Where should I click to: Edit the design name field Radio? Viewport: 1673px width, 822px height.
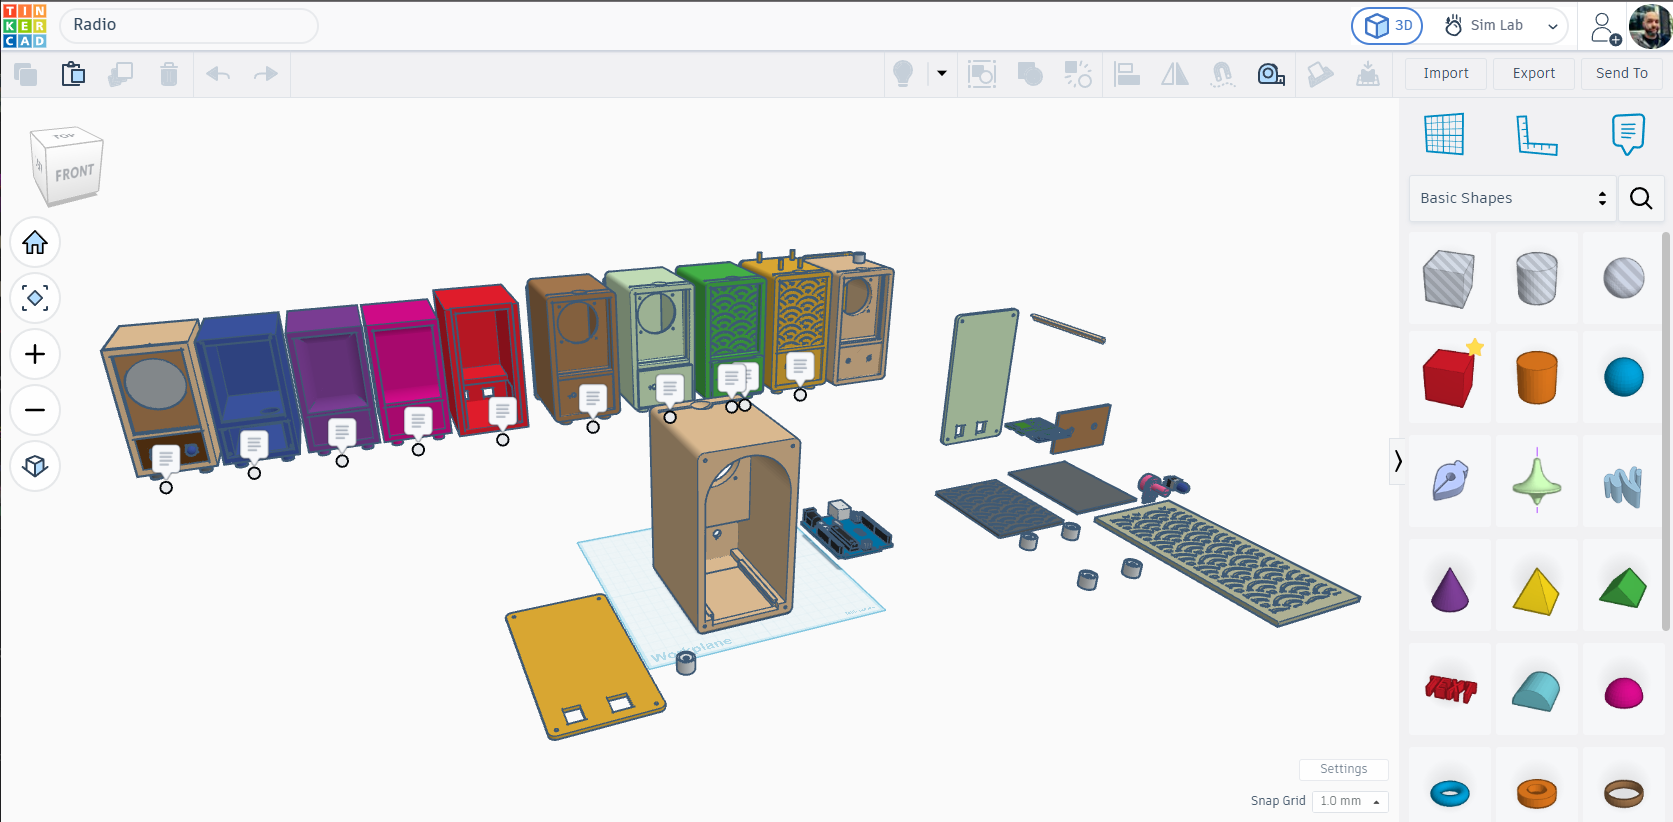tap(189, 25)
